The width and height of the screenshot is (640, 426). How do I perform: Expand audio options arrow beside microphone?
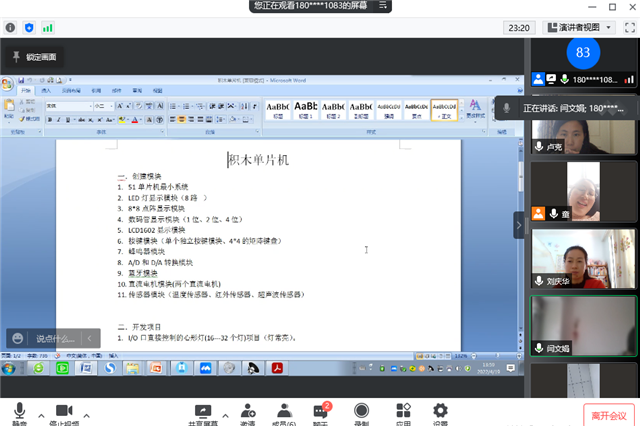point(40,413)
